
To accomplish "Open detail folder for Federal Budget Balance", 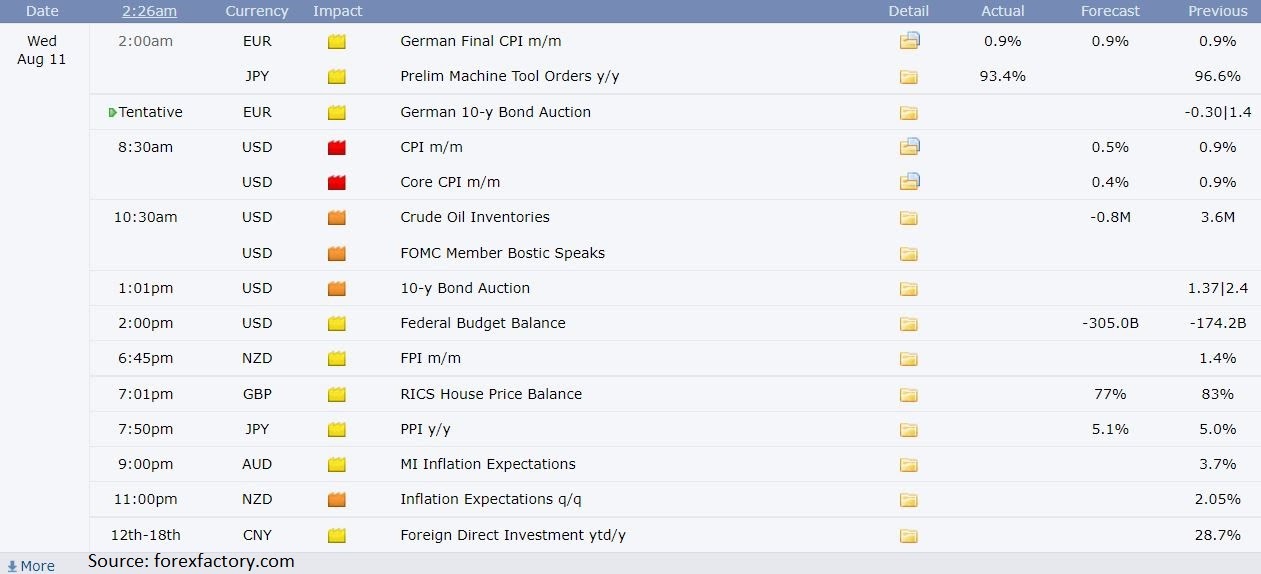I will tap(908, 324).
